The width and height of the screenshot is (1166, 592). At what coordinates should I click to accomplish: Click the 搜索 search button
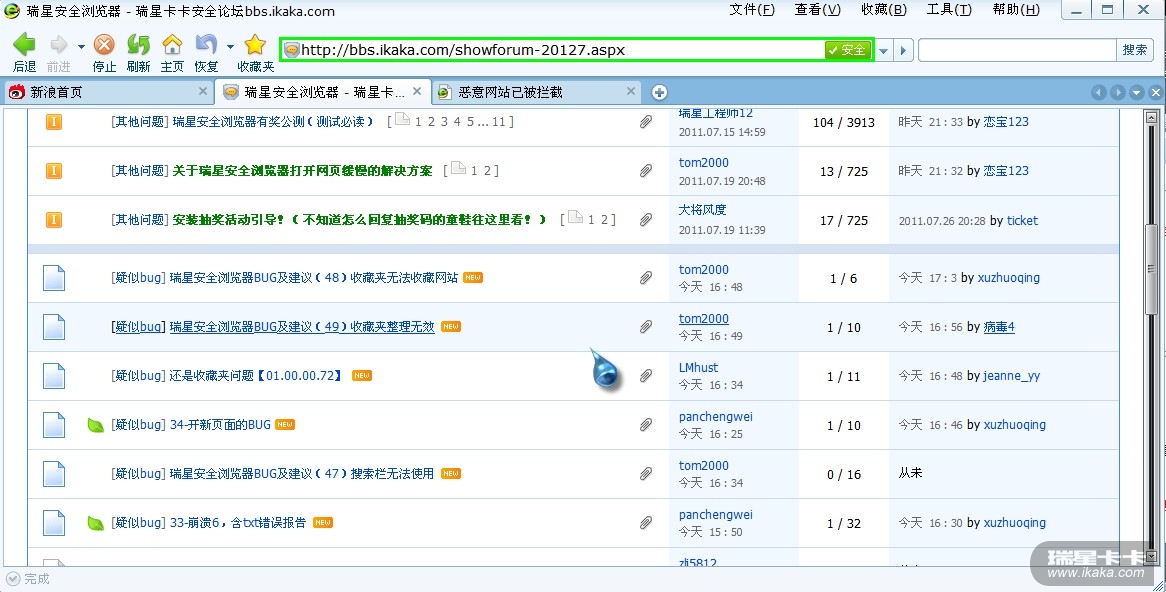(1135, 50)
